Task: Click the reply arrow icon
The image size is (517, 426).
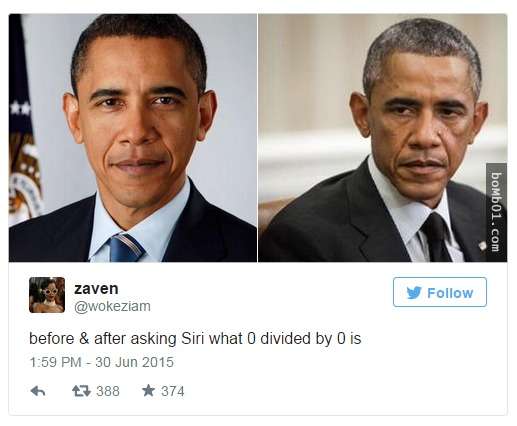Action: (38, 391)
